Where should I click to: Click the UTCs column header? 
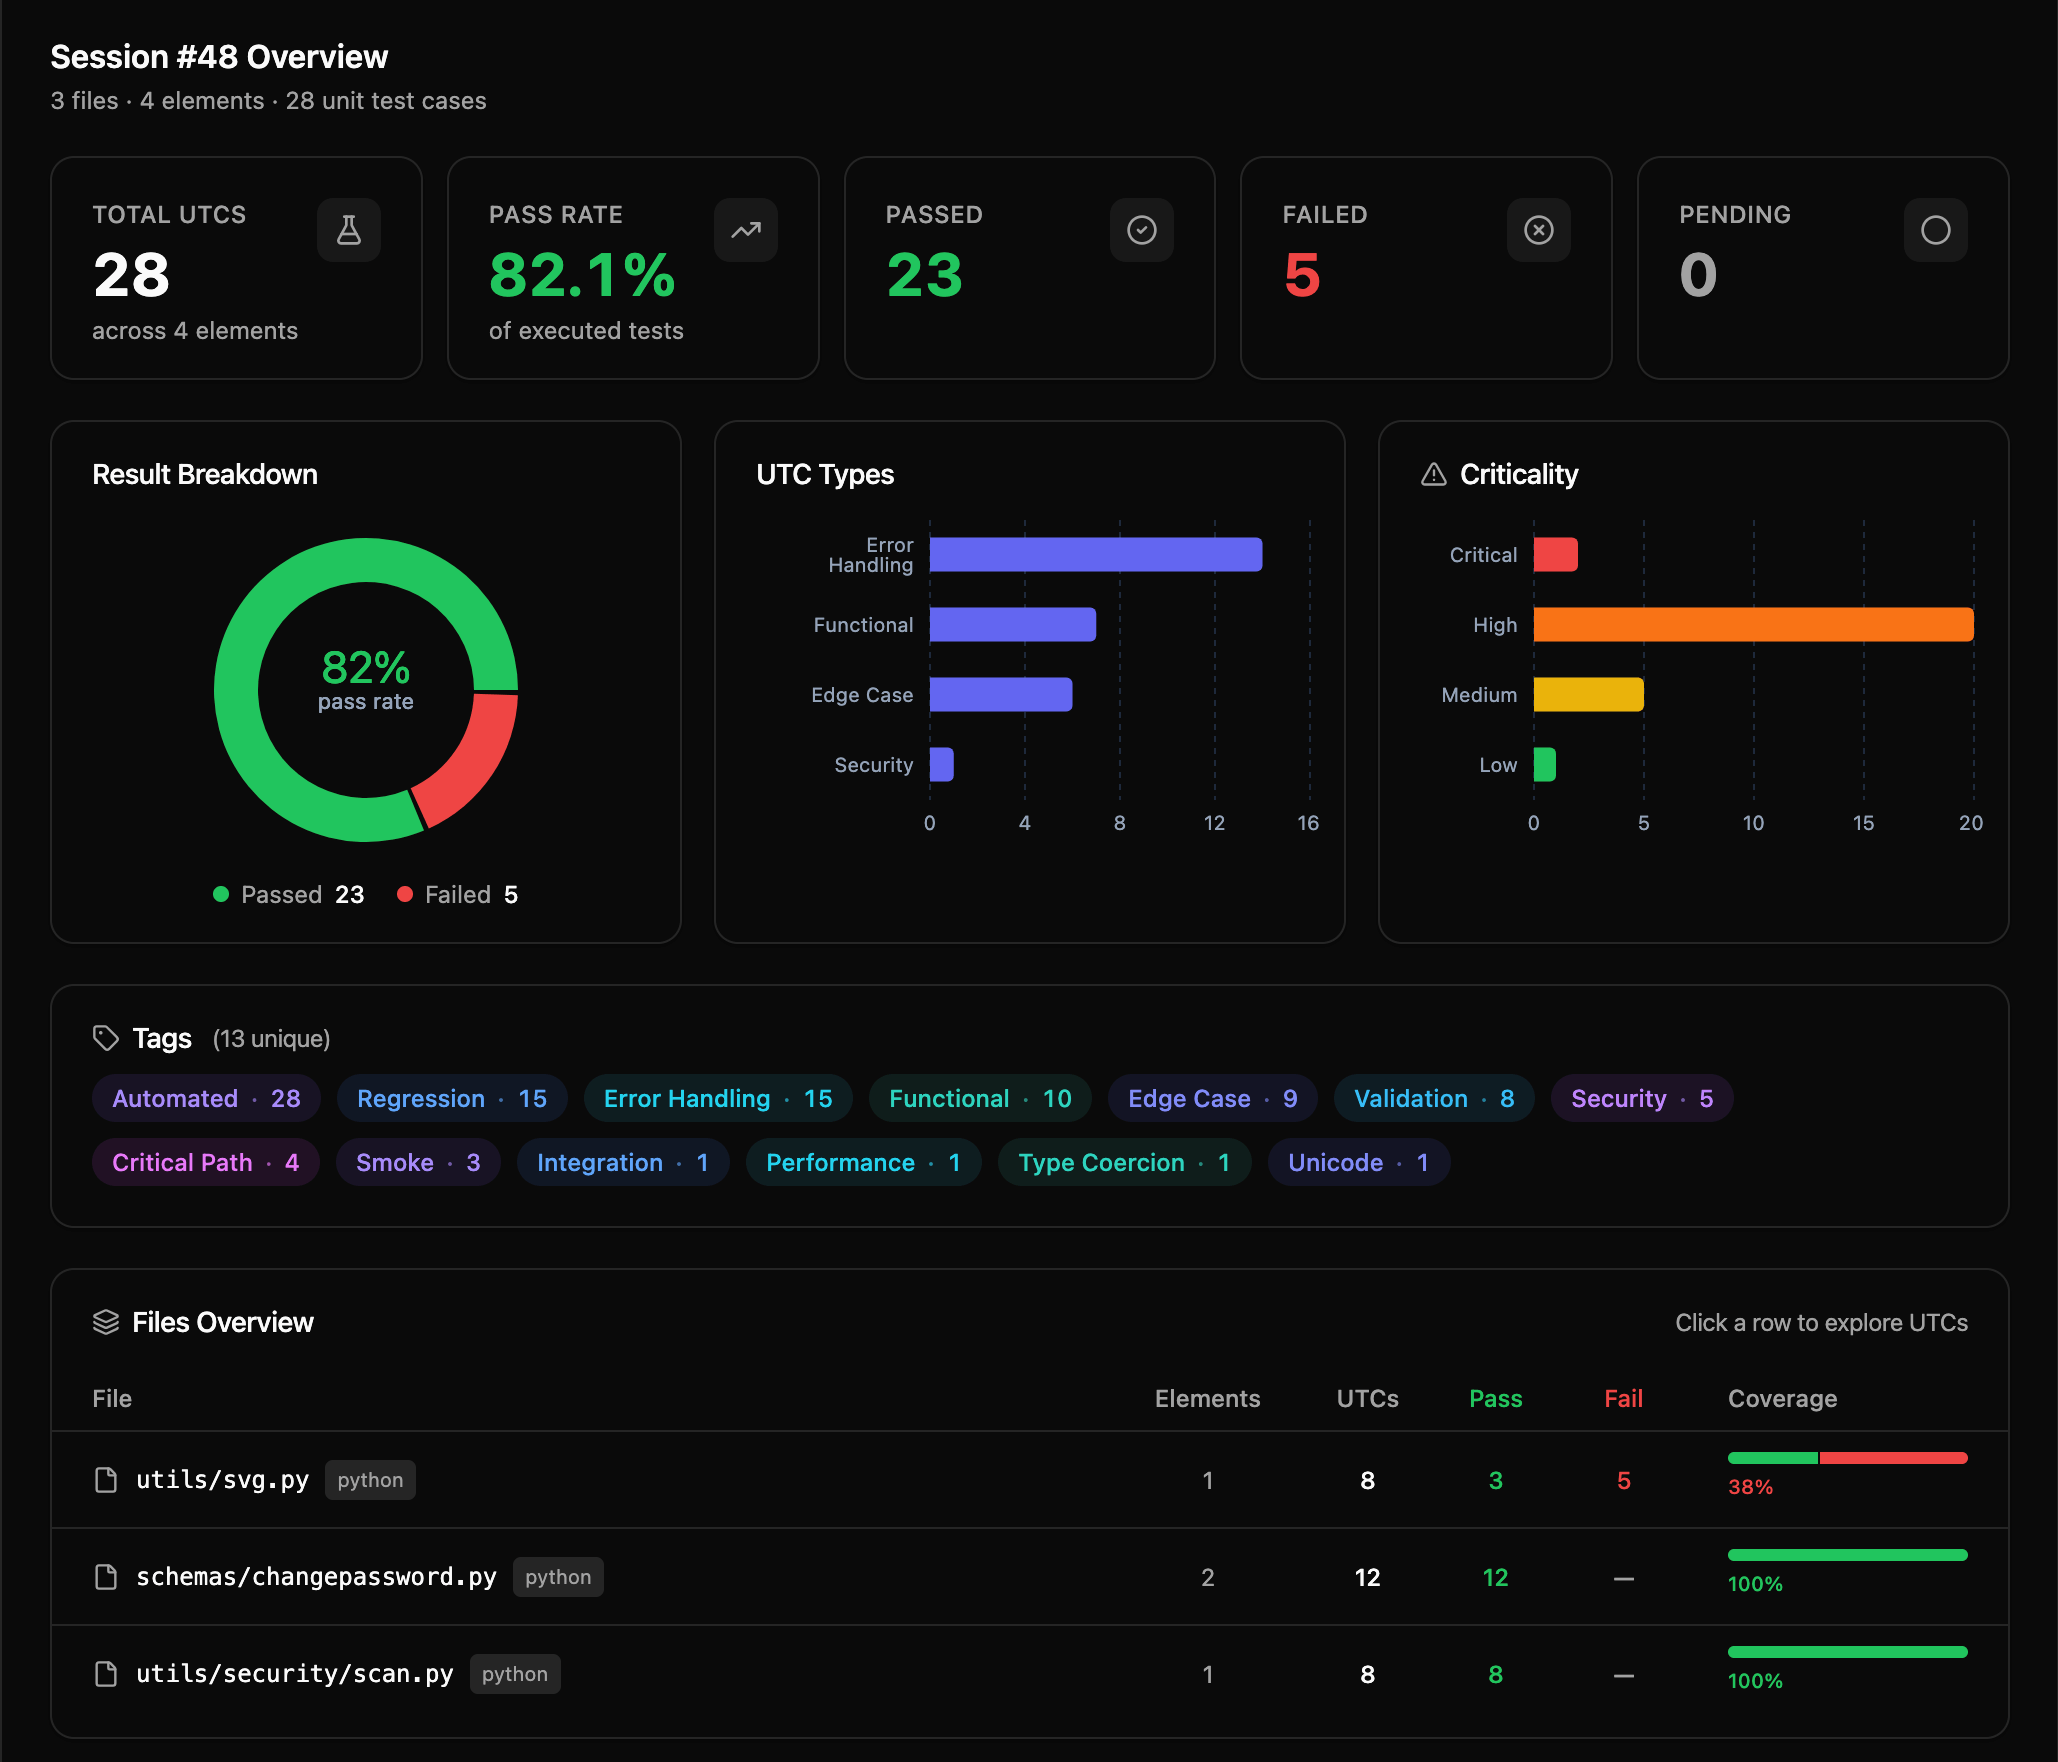coord(1367,1398)
